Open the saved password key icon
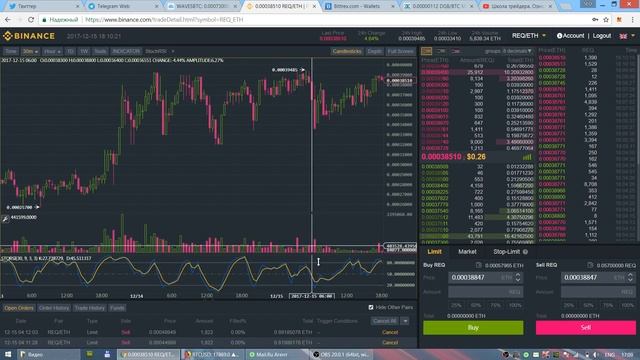 595,20
